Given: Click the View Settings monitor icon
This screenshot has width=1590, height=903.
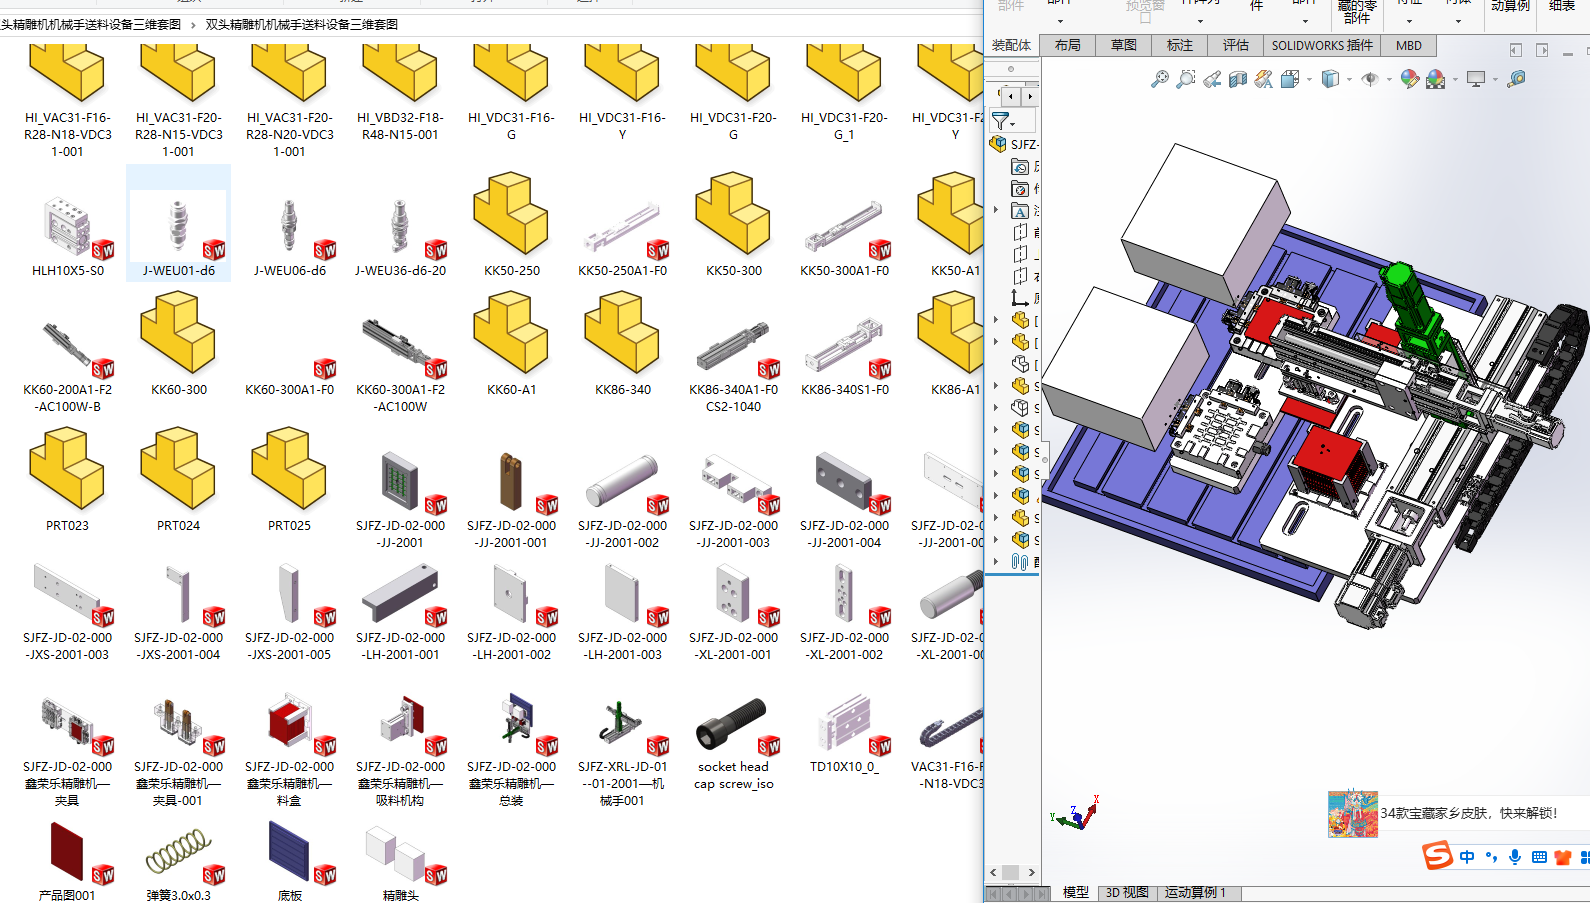Looking at the screenshot, I should click(1476, 79).
